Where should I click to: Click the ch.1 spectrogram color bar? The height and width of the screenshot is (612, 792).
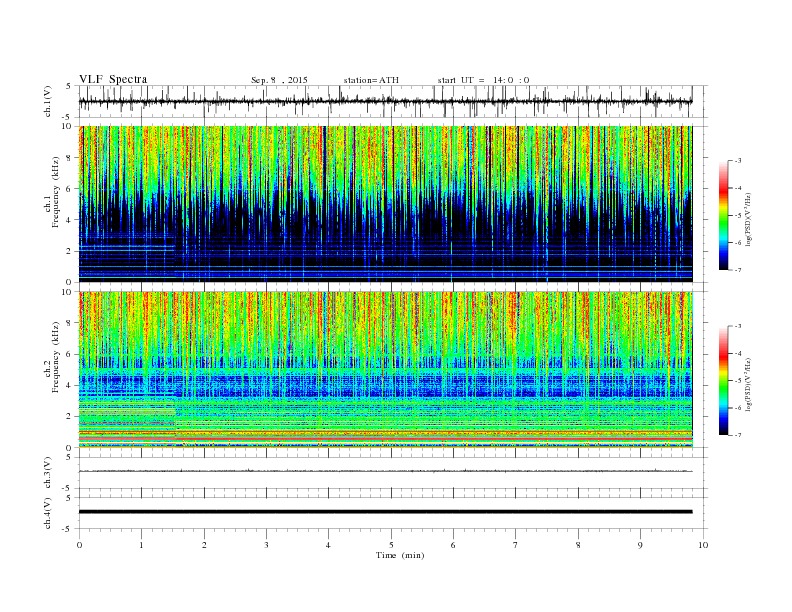(723, 215)
